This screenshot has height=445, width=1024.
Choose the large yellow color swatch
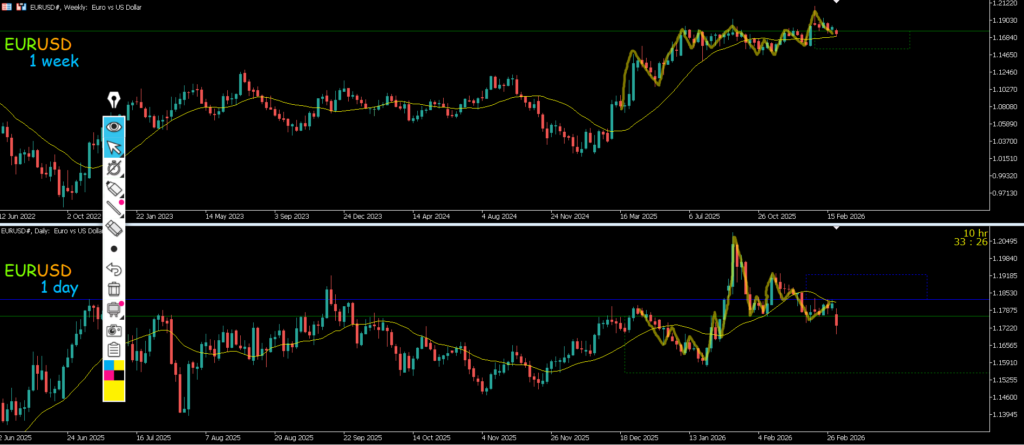(114, 391)
